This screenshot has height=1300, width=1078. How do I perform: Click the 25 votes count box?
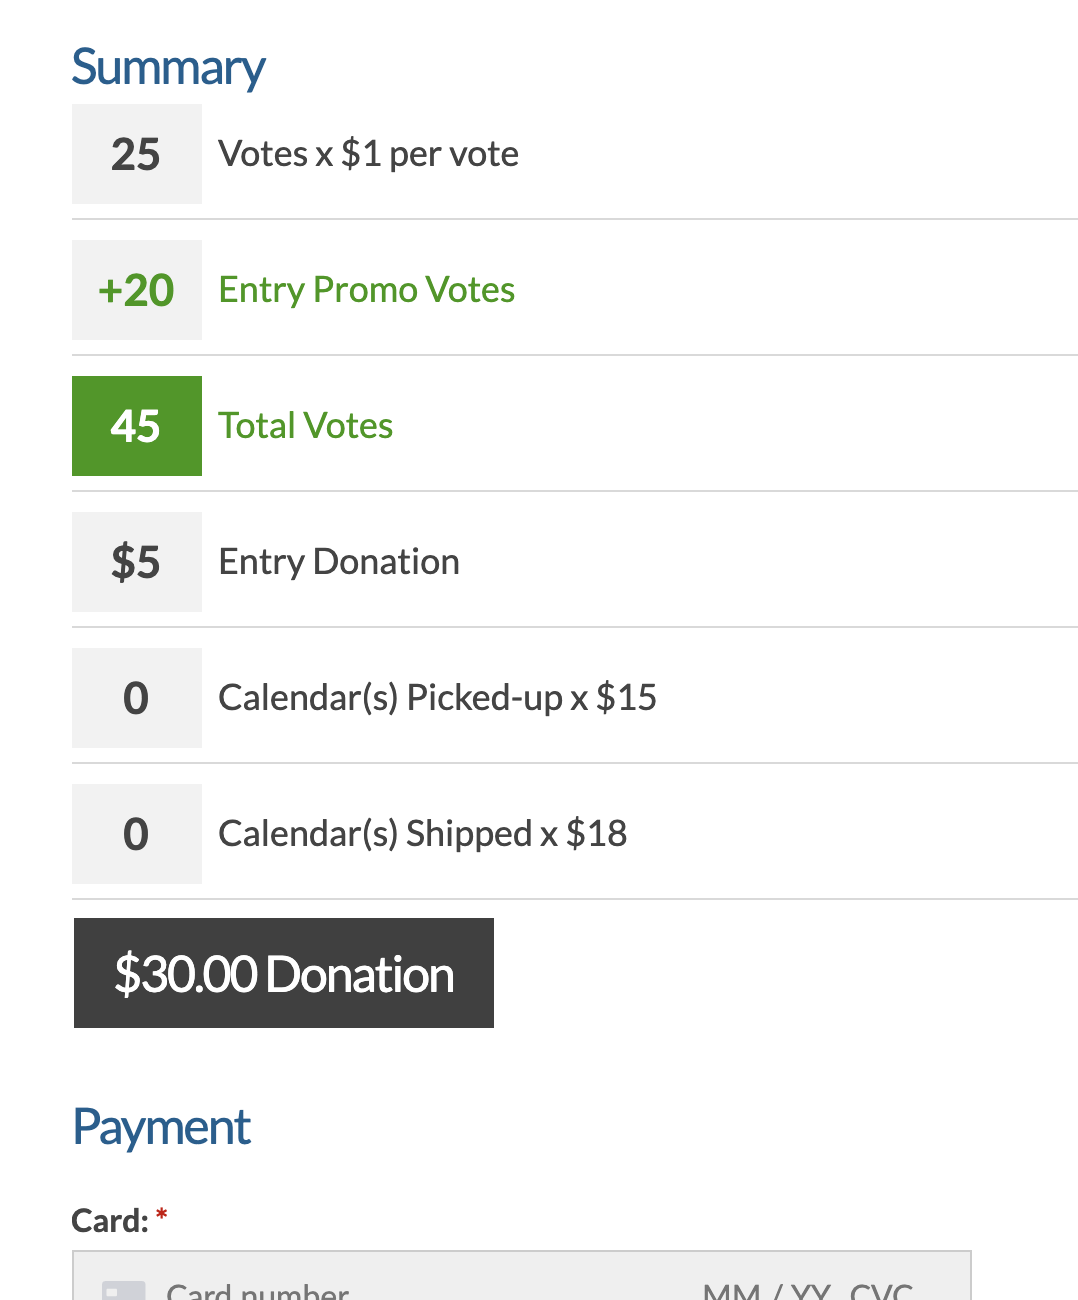click(137, 154)
